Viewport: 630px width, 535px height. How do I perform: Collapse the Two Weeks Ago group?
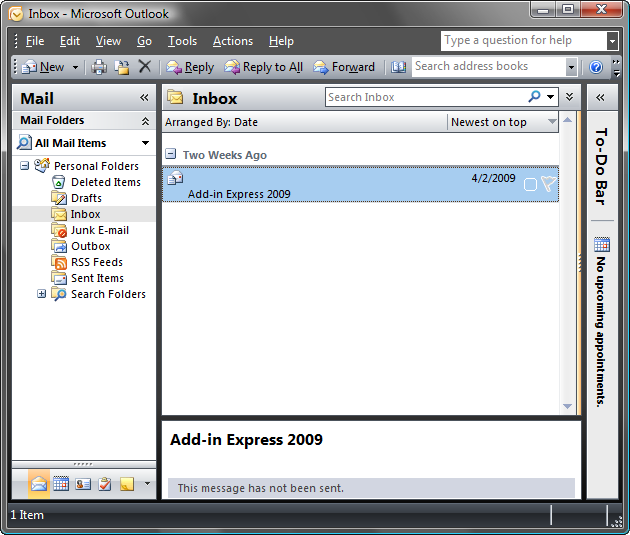[x=171, y=153]
